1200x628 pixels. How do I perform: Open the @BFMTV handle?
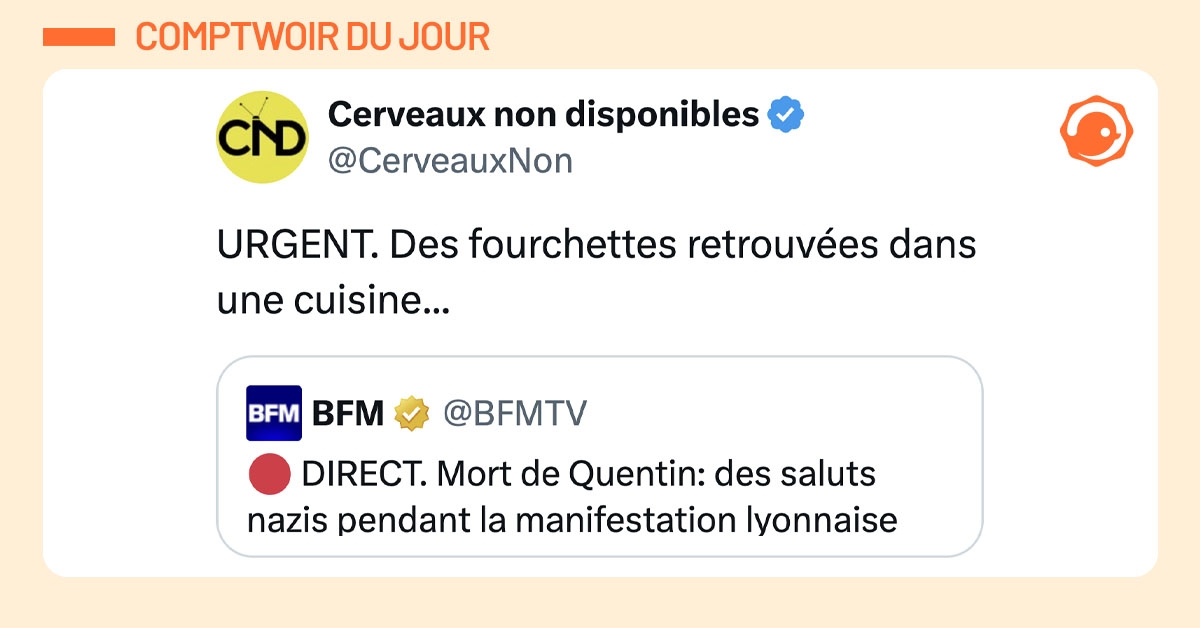pyautogui.click(x=513, y=413)
